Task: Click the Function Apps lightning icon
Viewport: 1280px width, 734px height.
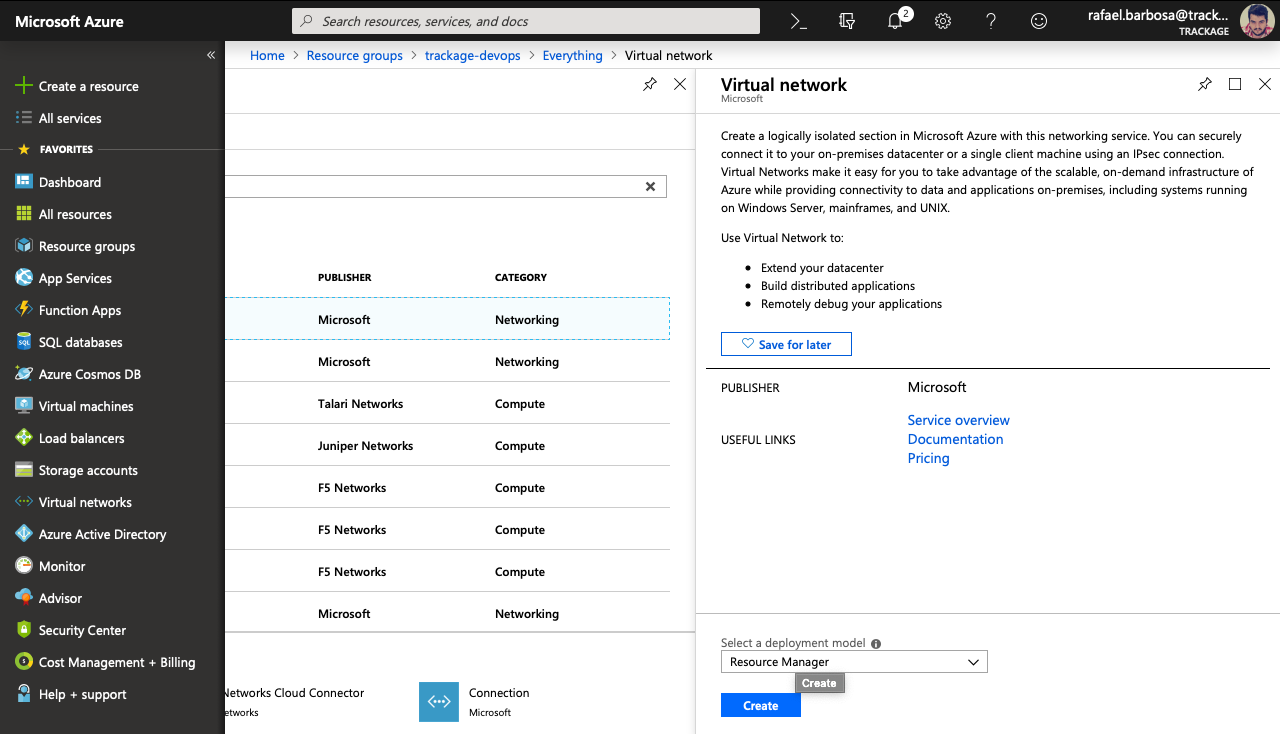Action: point(23,310)
